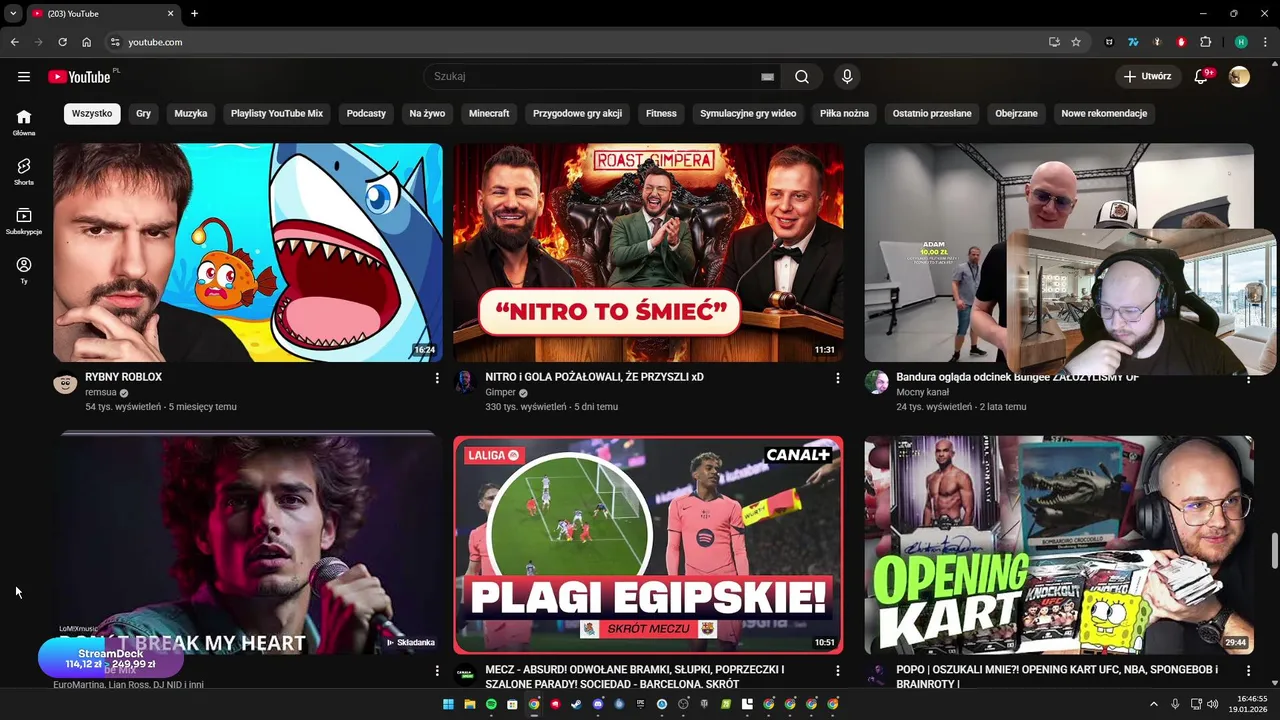Select the Ostatnio przesłane chip

pos(932,114)
